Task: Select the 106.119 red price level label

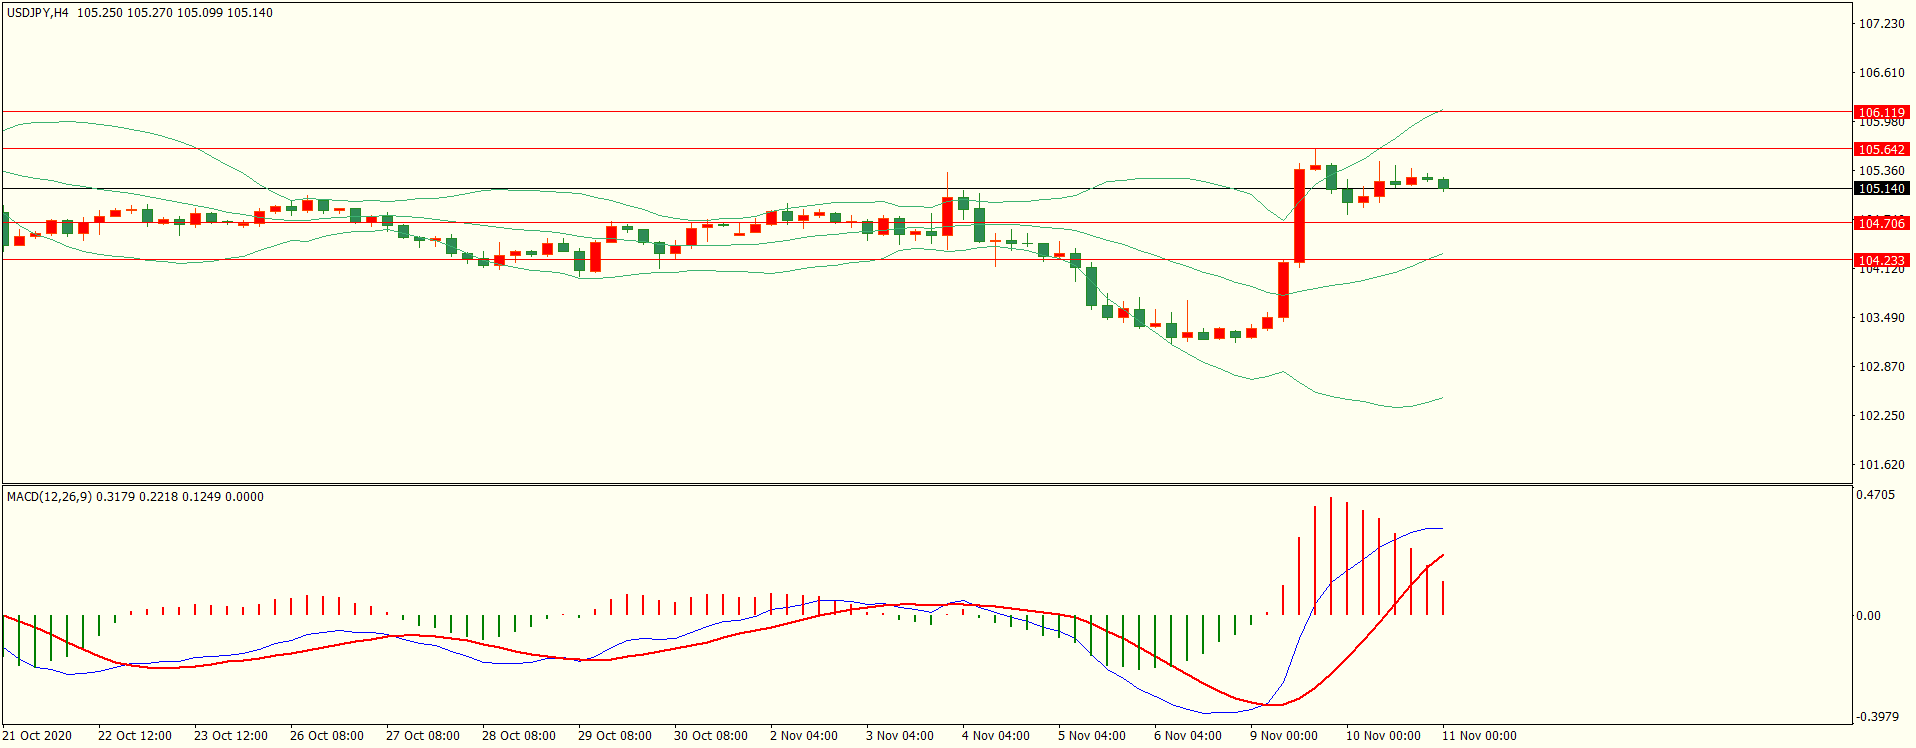Action: tap(1881, 113)
